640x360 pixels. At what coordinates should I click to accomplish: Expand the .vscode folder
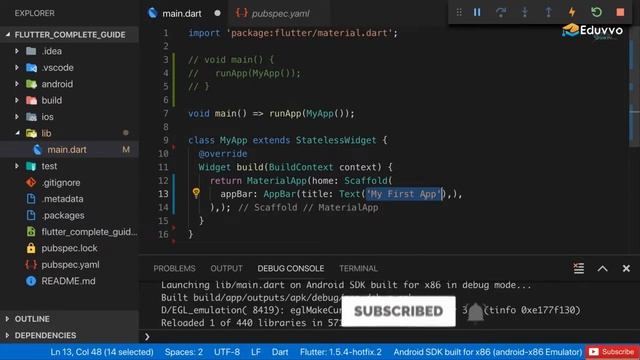point(17,67)
